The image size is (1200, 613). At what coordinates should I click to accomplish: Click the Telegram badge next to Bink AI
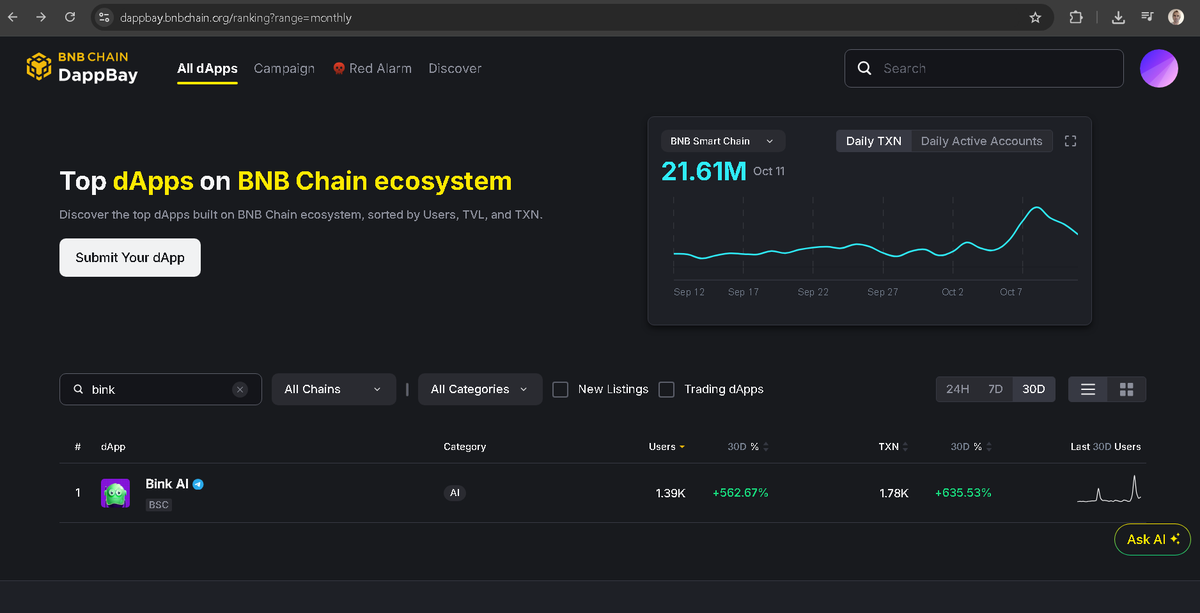(199, 484)
